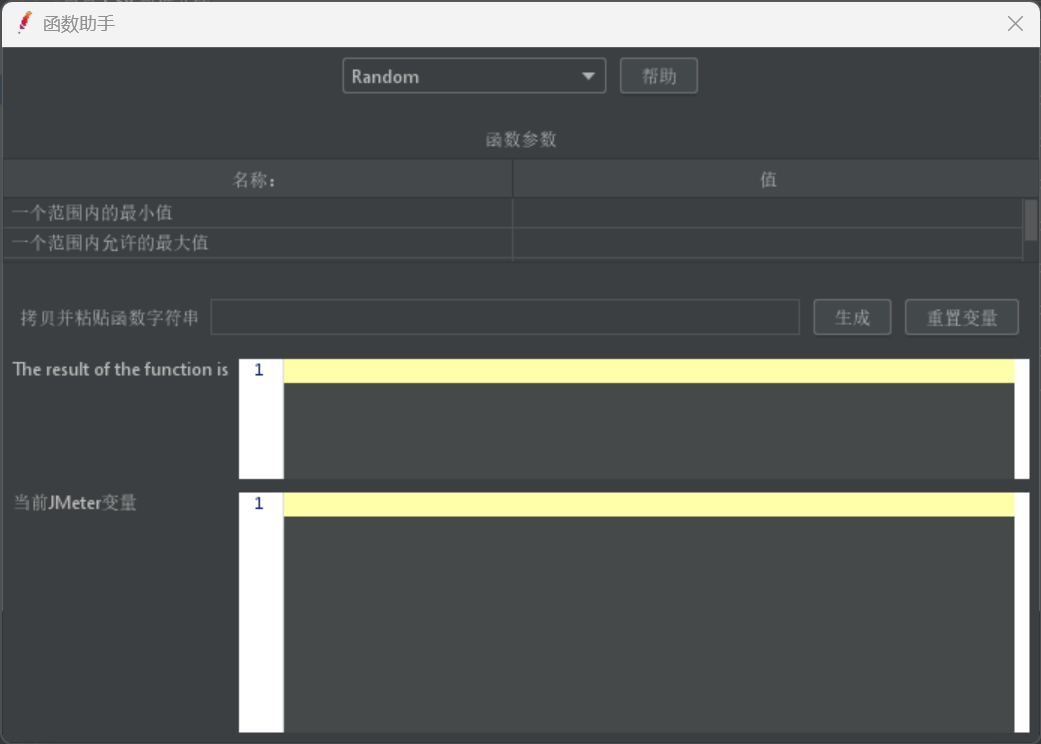Click the 函数参数 section label

(x=521, y=139)
